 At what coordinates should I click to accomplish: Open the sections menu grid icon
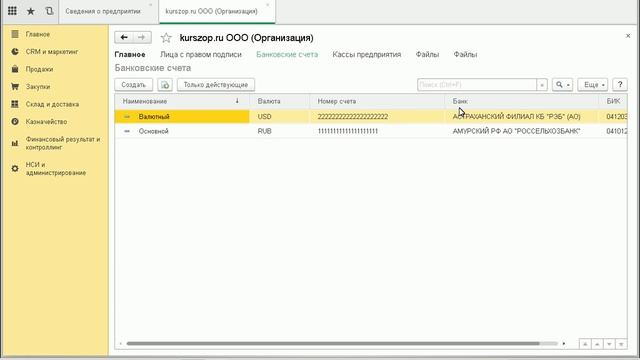(x=12, y=11)
